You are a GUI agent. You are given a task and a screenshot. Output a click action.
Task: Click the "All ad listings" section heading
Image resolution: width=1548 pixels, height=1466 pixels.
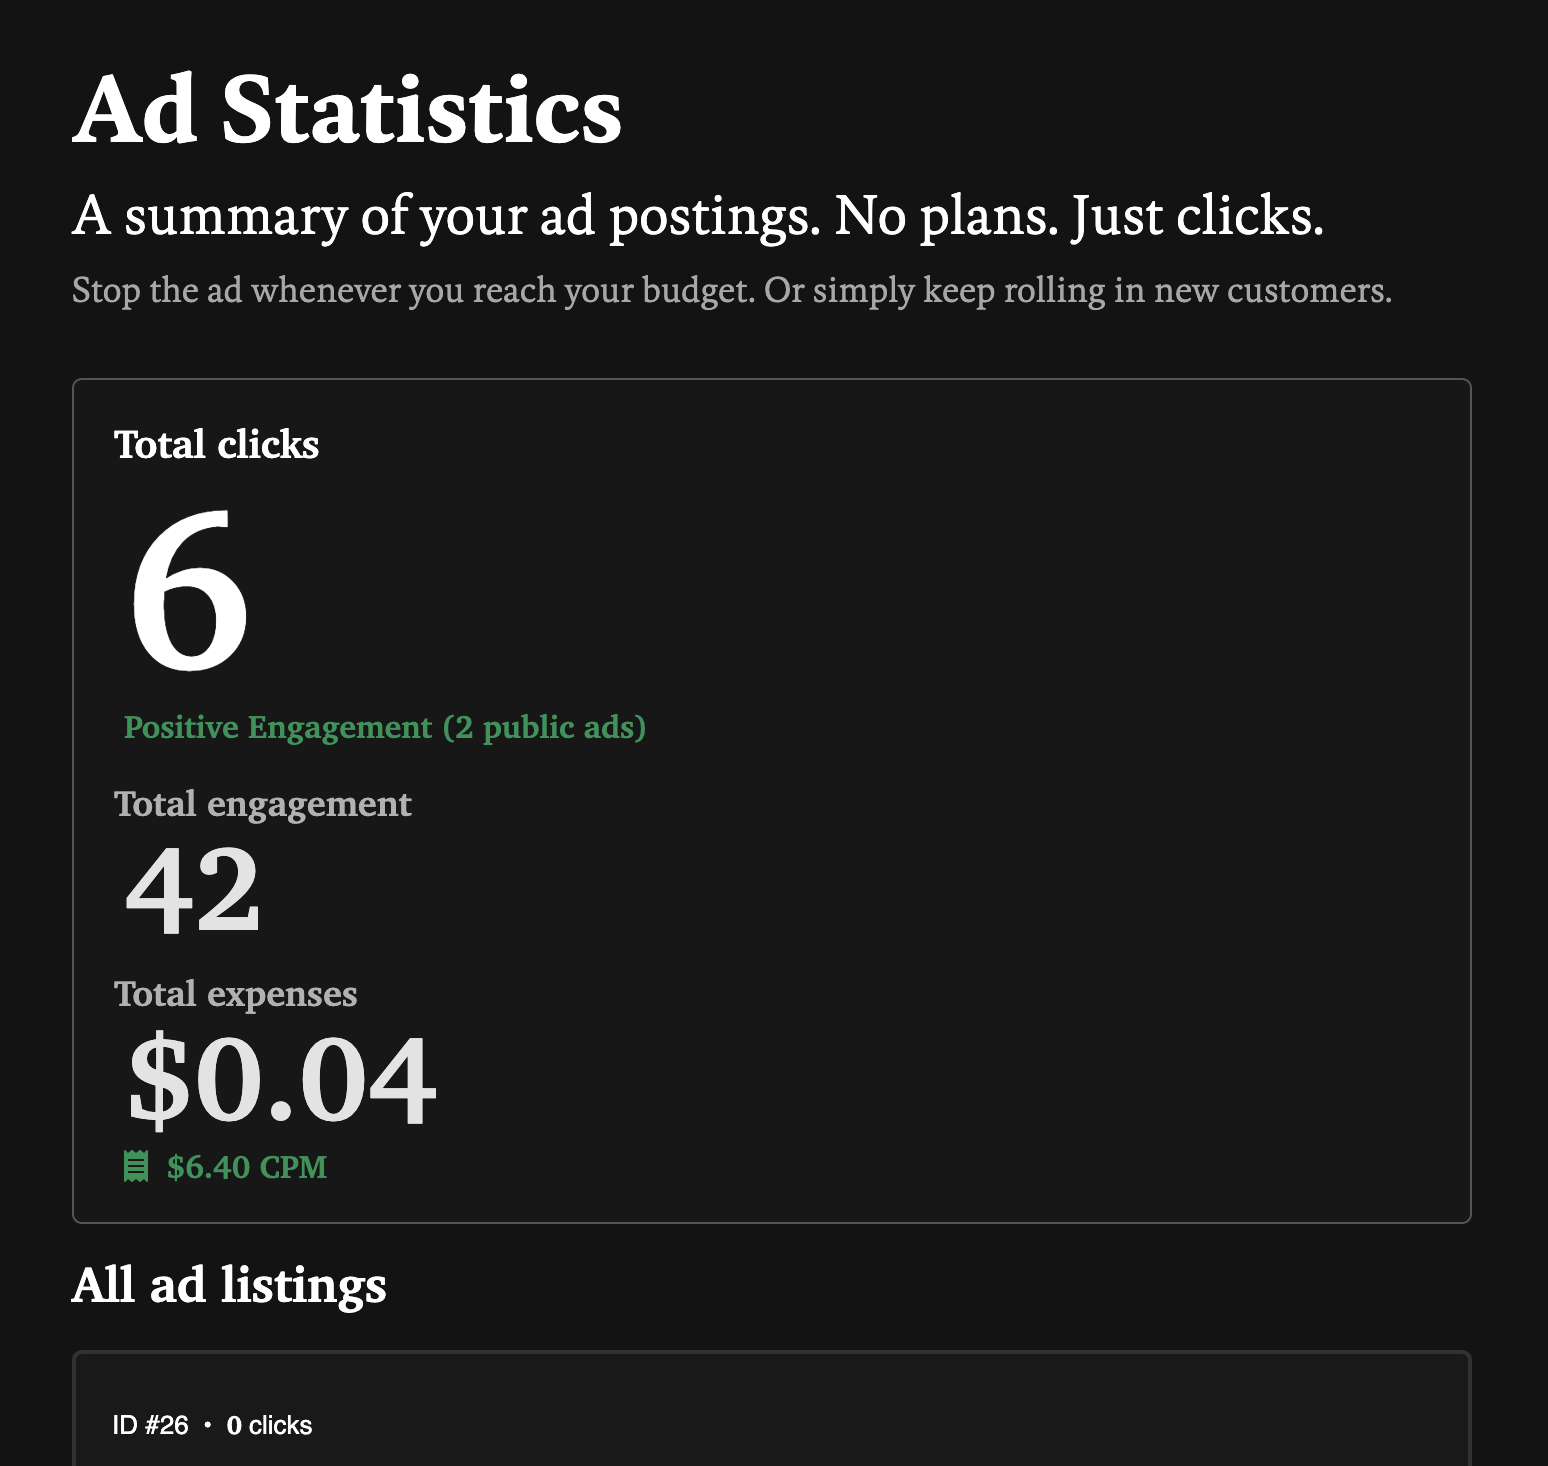click(229, 1285)
